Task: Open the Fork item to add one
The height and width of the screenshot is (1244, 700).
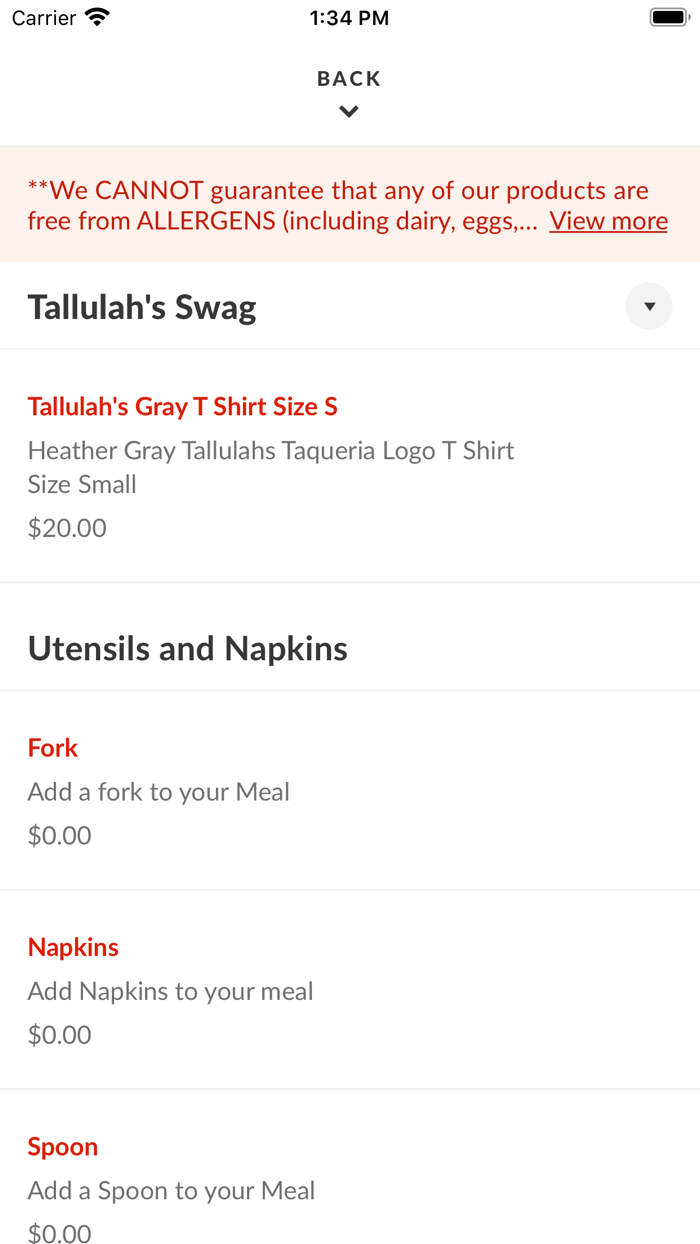Action: pos(52,747)
